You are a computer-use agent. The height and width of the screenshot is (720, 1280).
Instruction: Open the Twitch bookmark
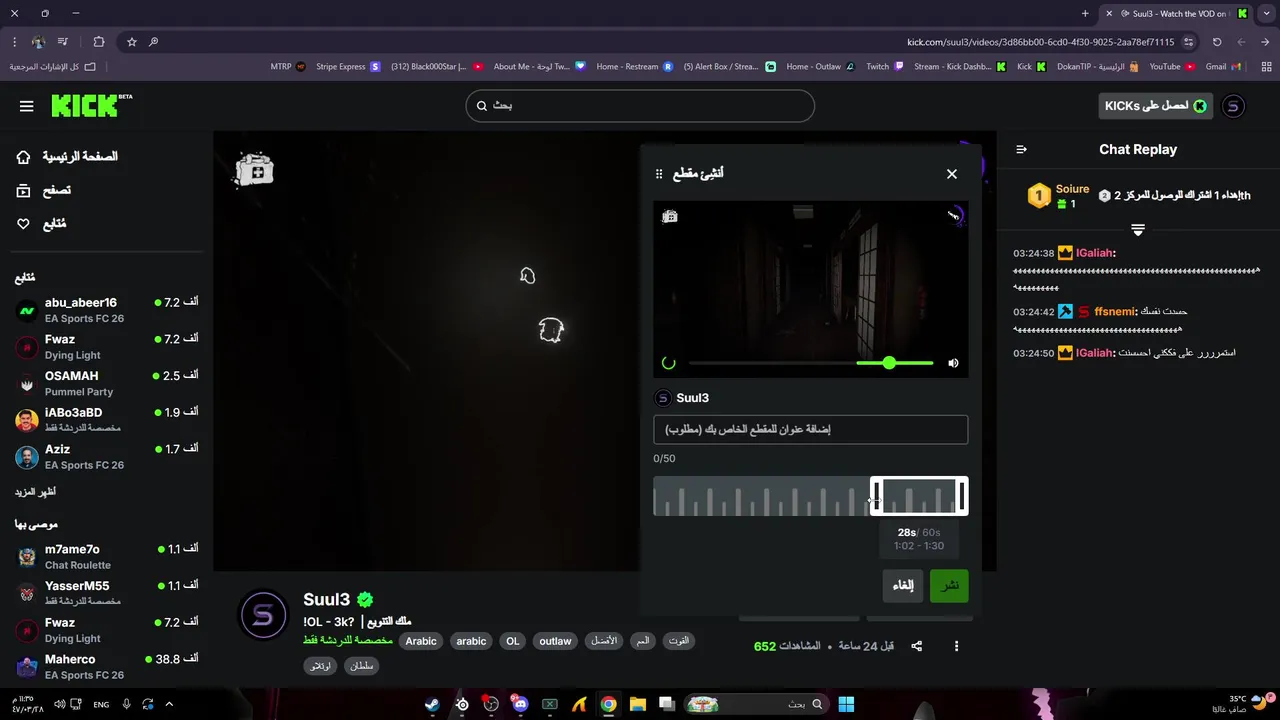pos(885,67)
